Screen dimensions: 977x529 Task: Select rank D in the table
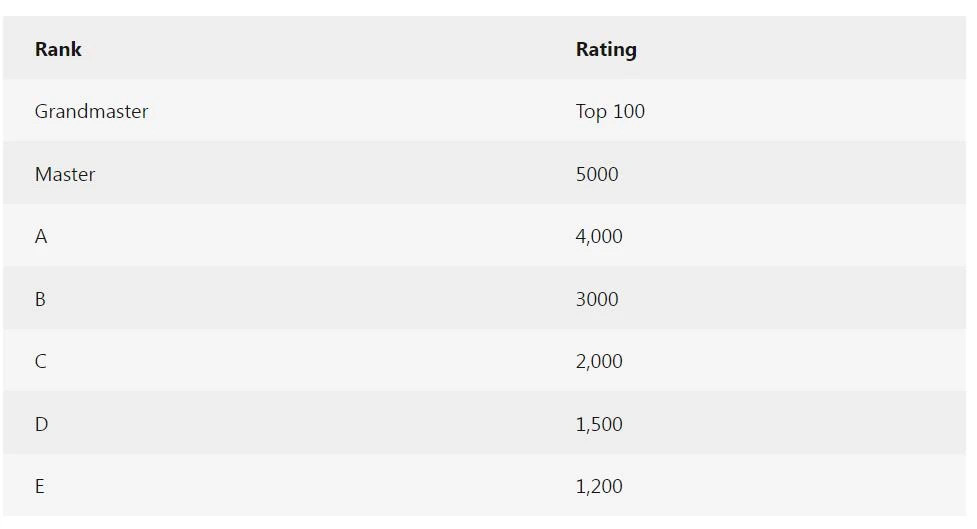(x=41, y=424)
